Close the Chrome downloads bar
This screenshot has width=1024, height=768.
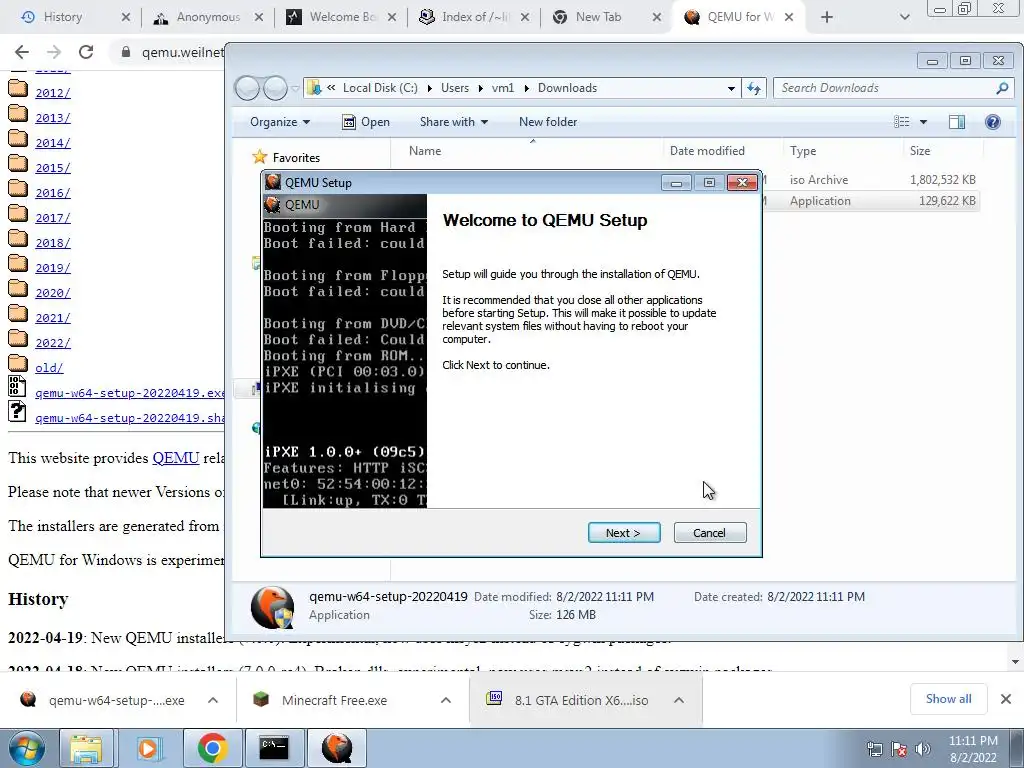1006,699
